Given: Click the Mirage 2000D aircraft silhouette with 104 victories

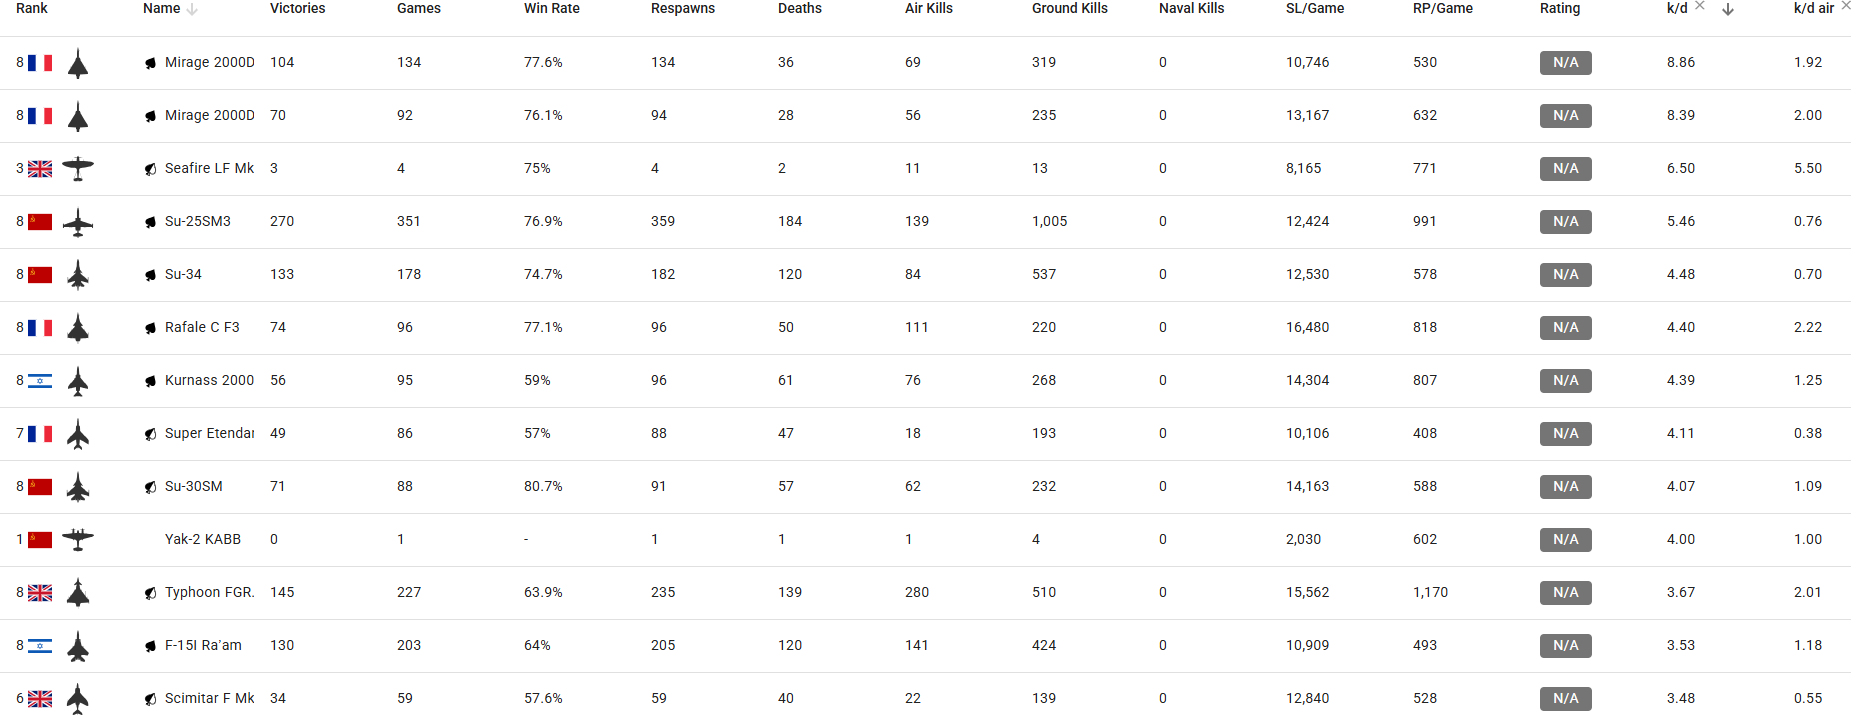Looking at the screenshot, I should pyautogui.click(x=78, y=64).
